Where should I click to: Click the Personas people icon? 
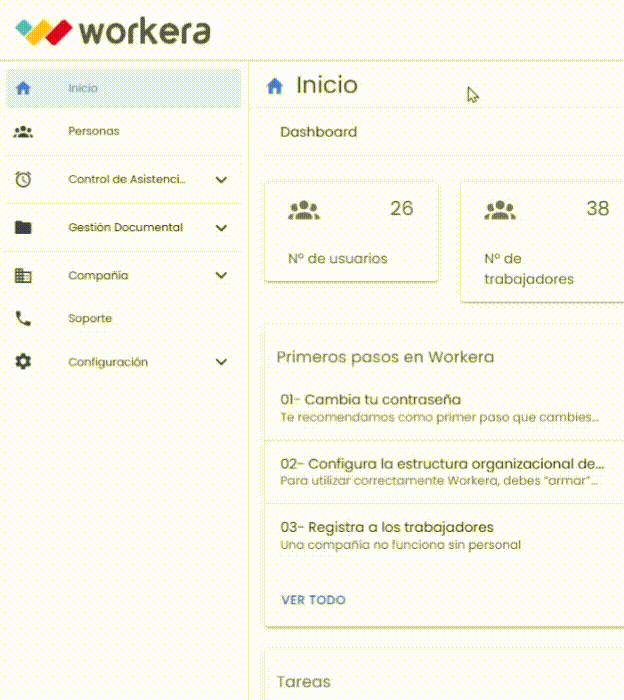pos(23,132)
